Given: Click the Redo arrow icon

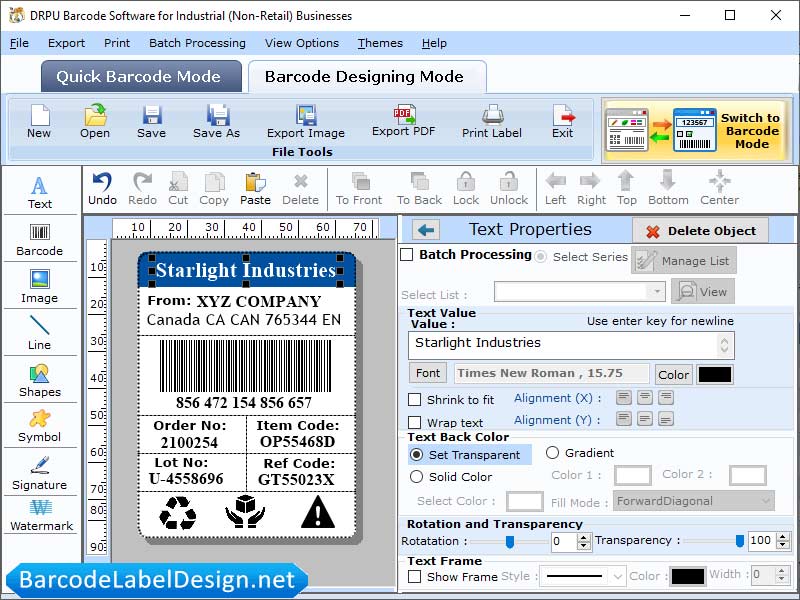Looking at the screenshot, I should (x=142, y=182).
